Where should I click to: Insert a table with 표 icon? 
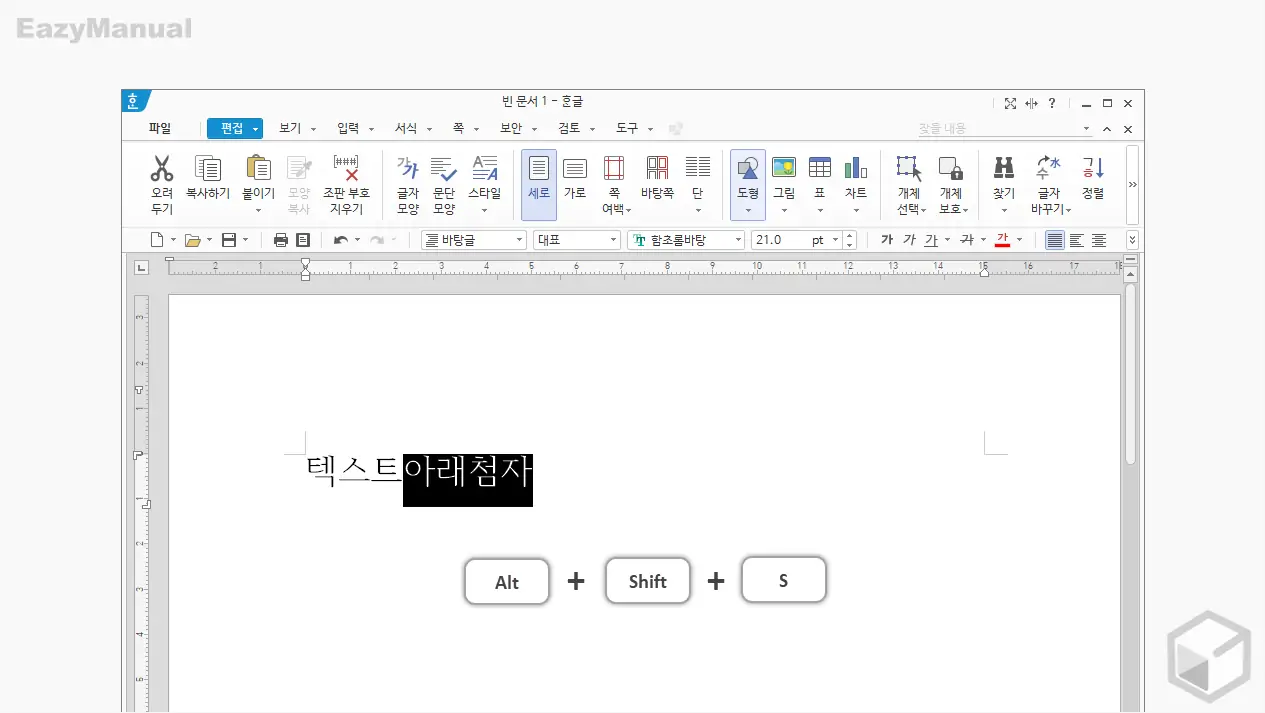click(820, 168)
